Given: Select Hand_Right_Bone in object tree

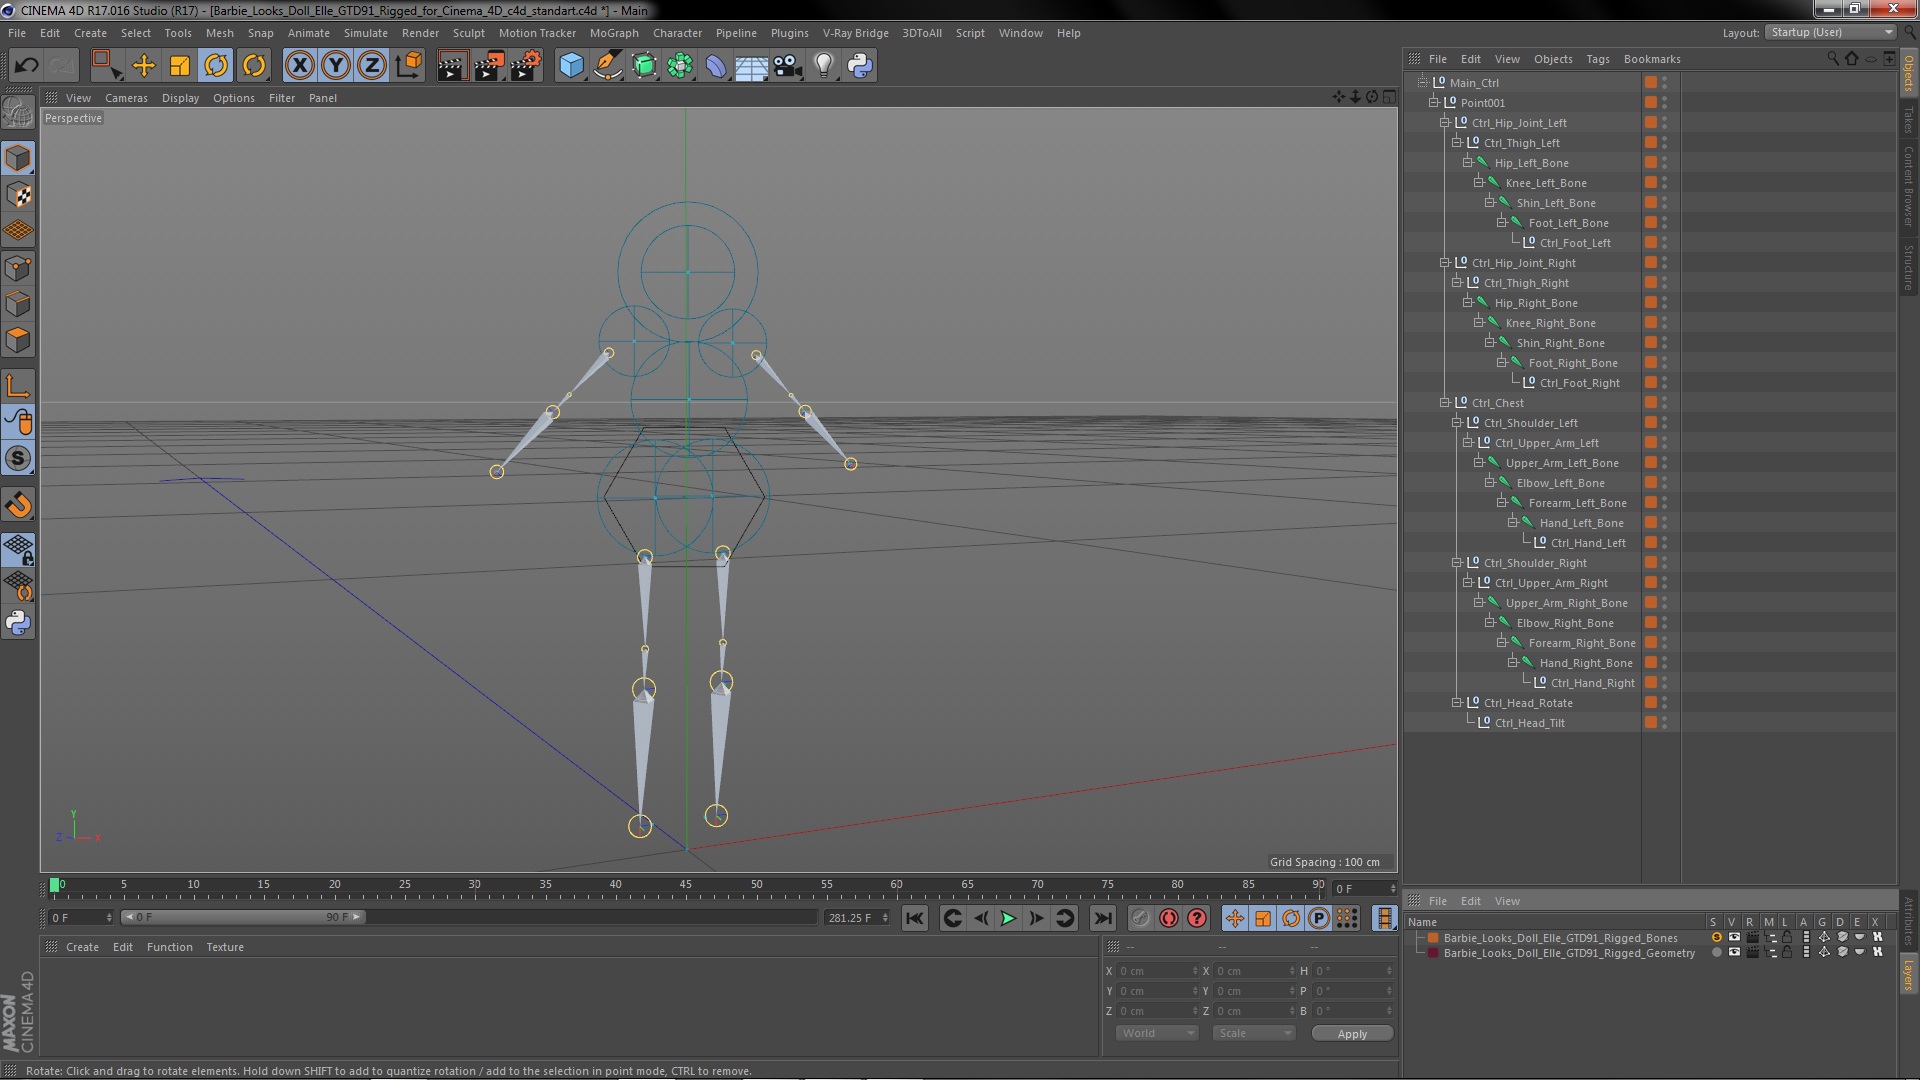Looking at the screenshot, I should [x=1585, y=663].
